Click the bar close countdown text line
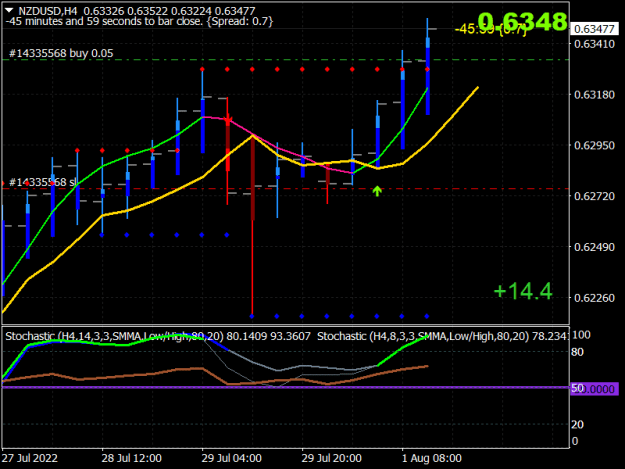The width and height of the screenshot is (625, 469). [x=140, y=21]
